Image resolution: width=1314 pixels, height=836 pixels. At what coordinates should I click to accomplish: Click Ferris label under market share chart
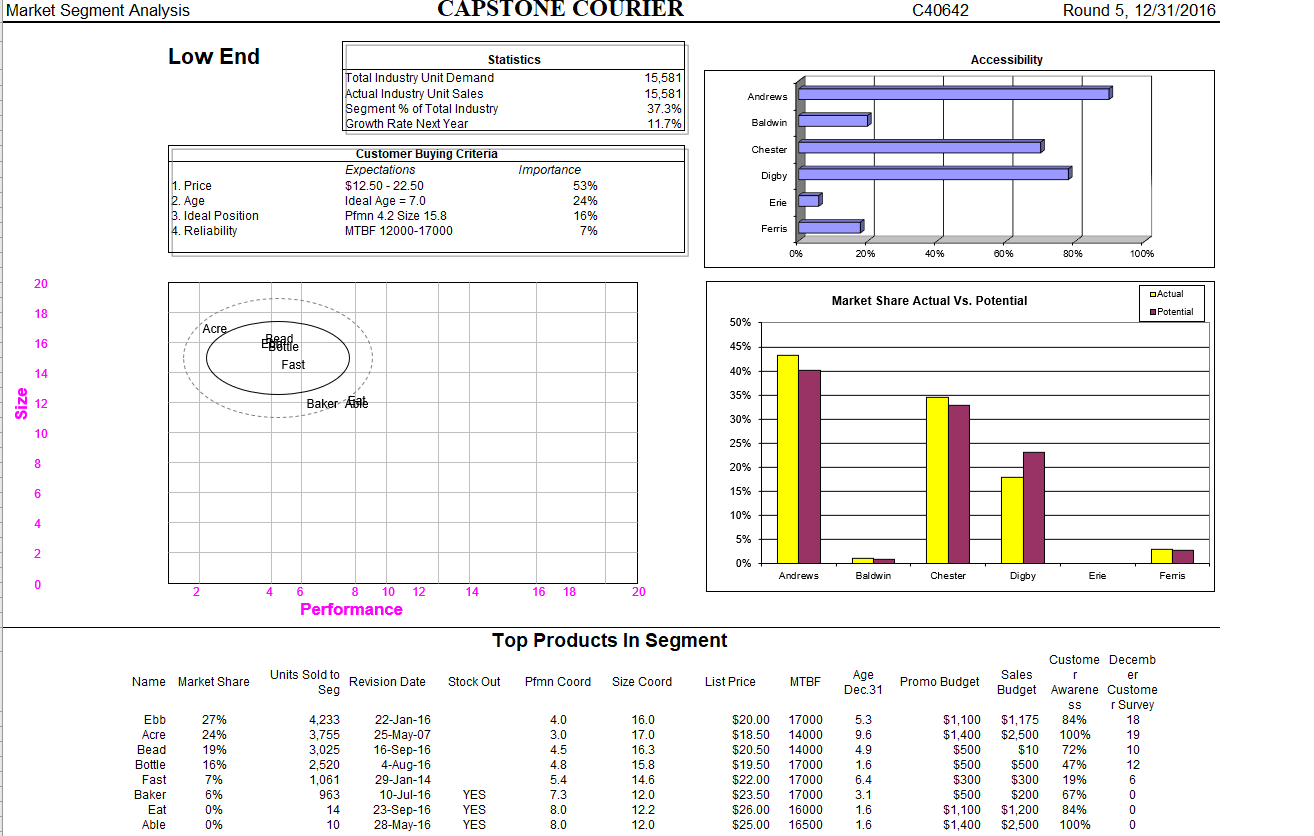pyautogui.click(x=1172, y=576)
